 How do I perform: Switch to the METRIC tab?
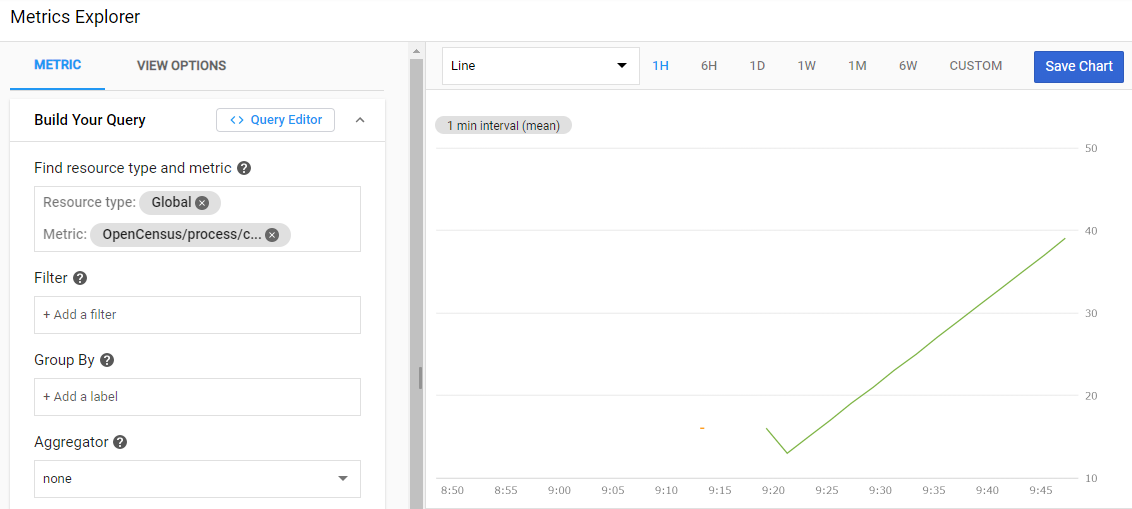(58, 65)
